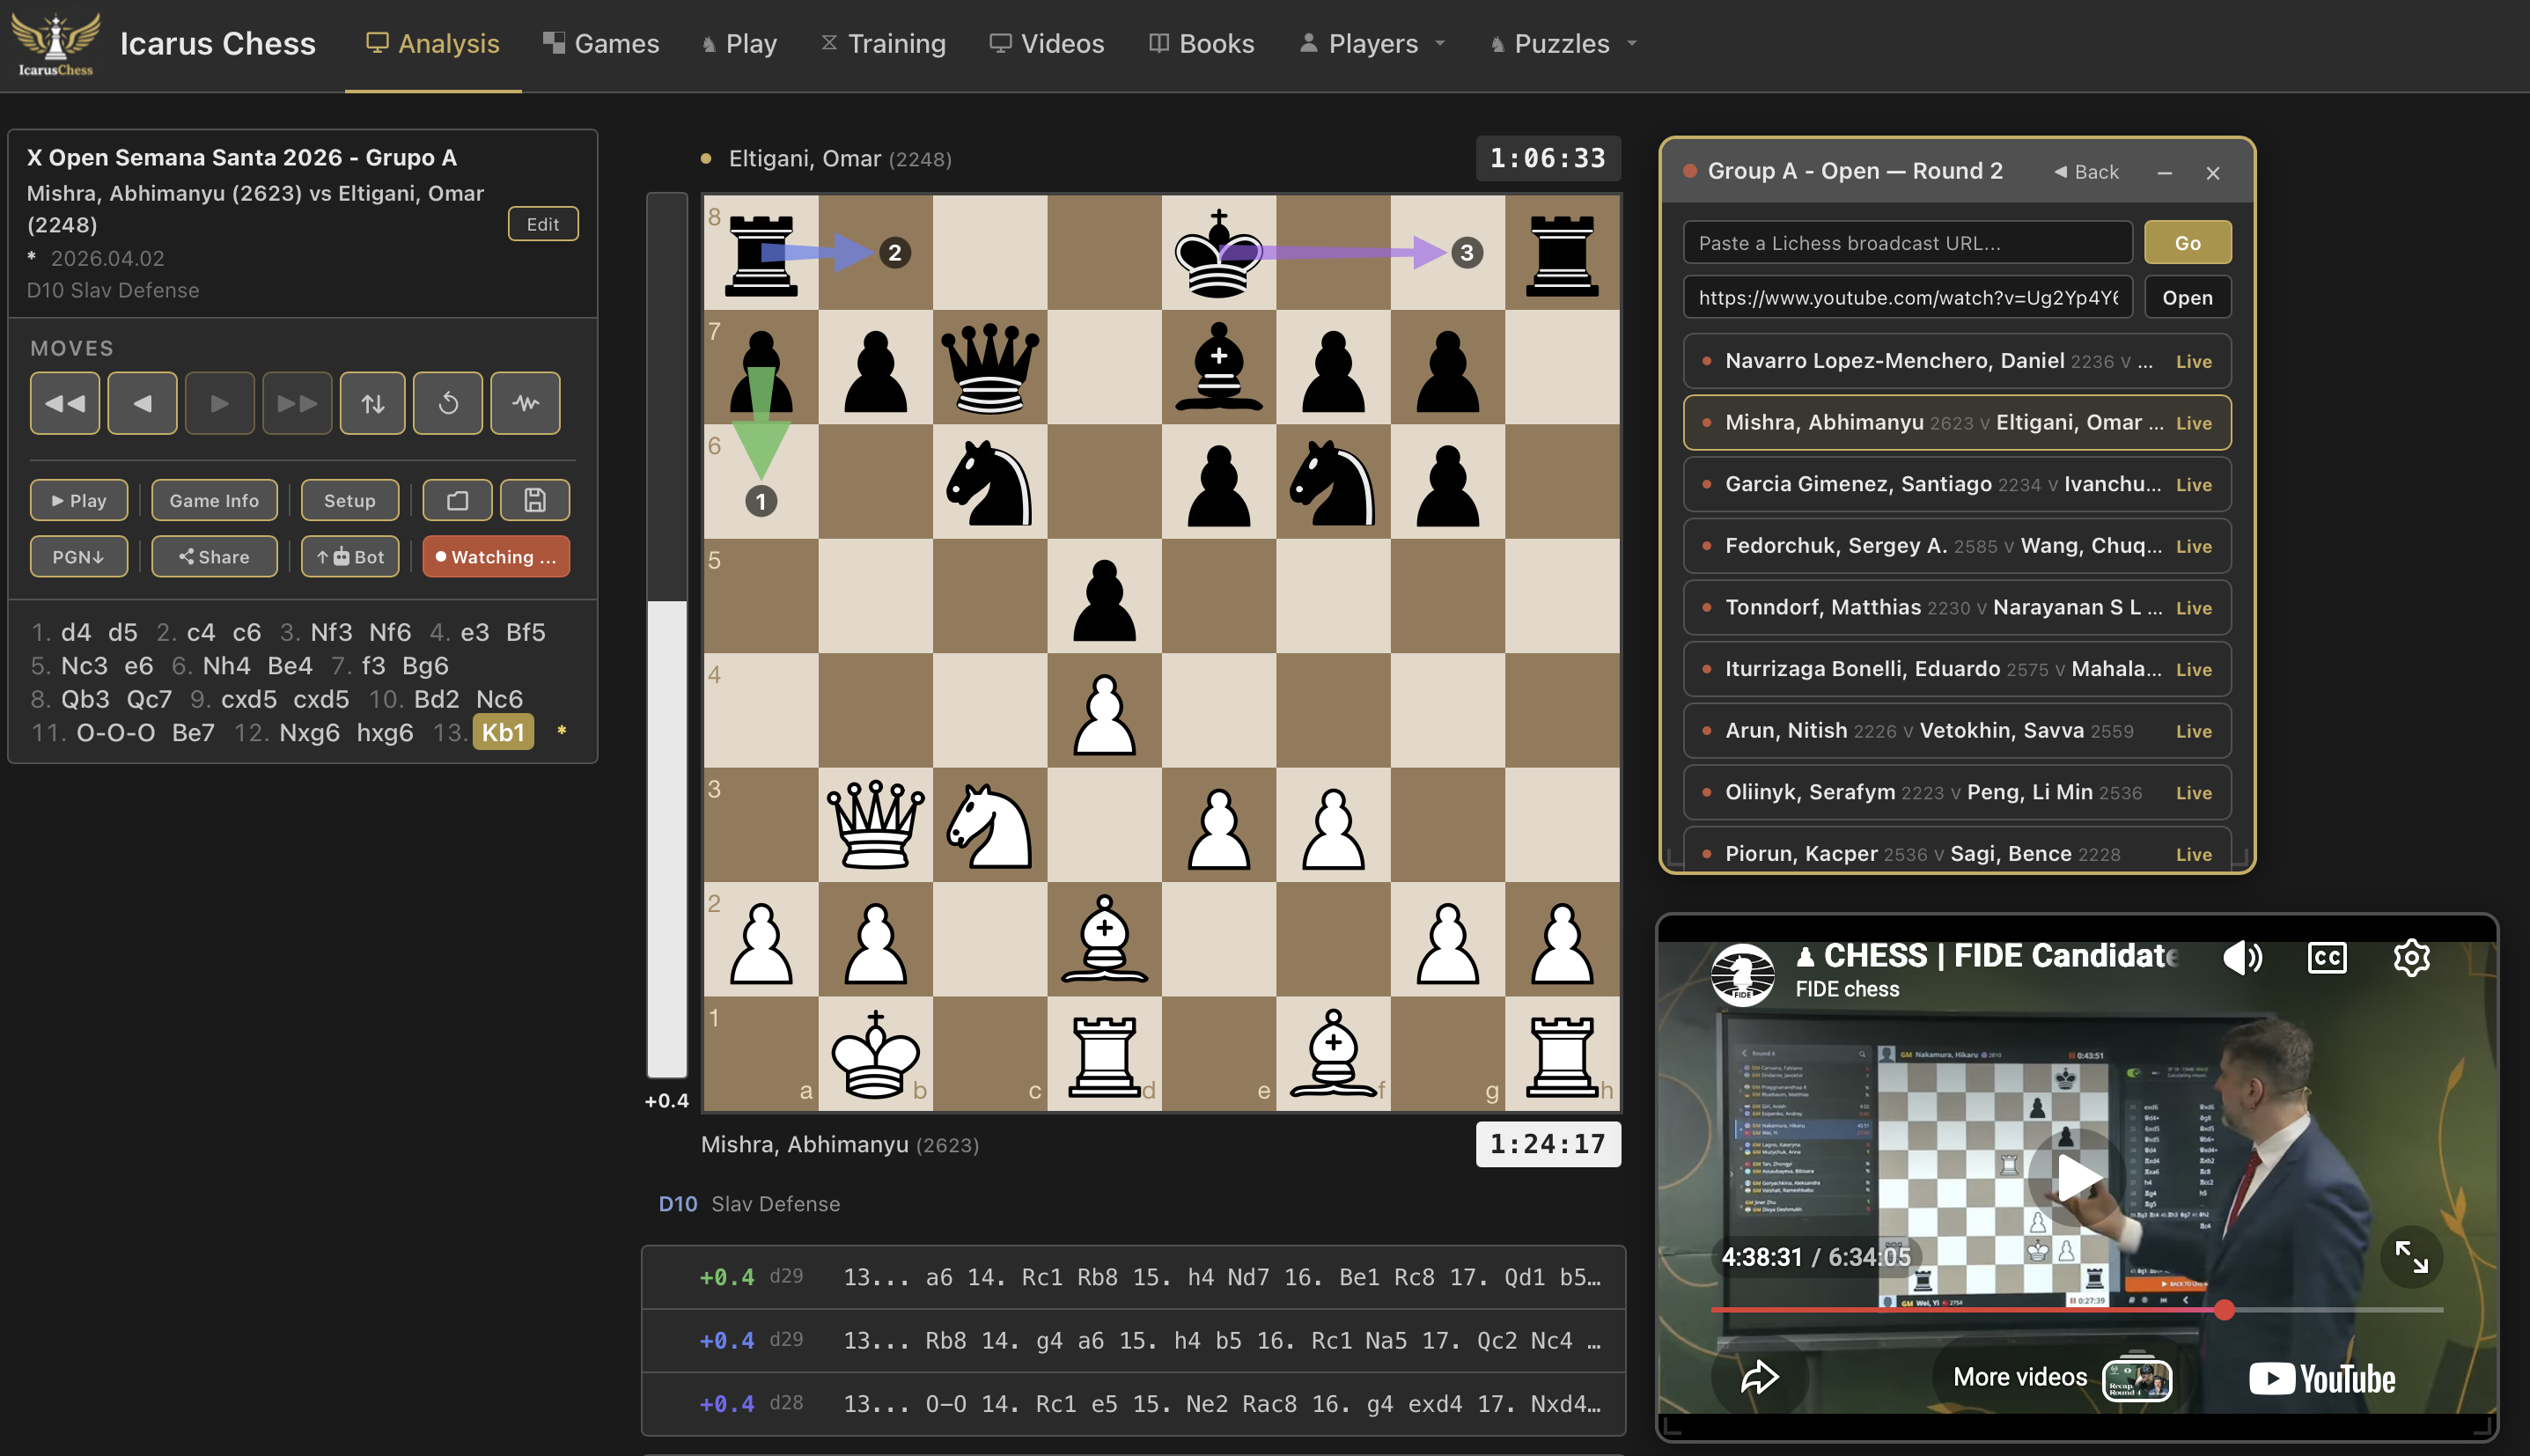Screen dimensions: 2530x1456
Task: Toggle the Watching status button
Action: [x=496, y=556]
